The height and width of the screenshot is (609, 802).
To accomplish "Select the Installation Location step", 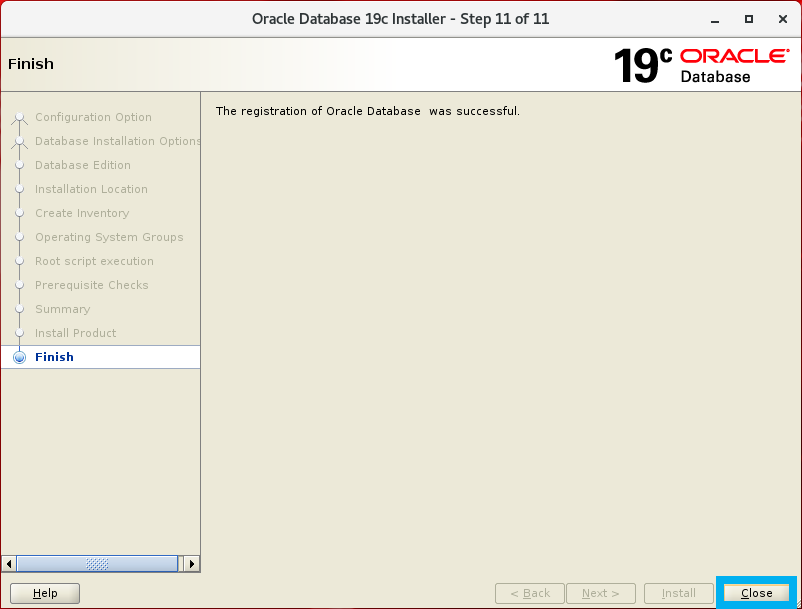I will point(91,189).
